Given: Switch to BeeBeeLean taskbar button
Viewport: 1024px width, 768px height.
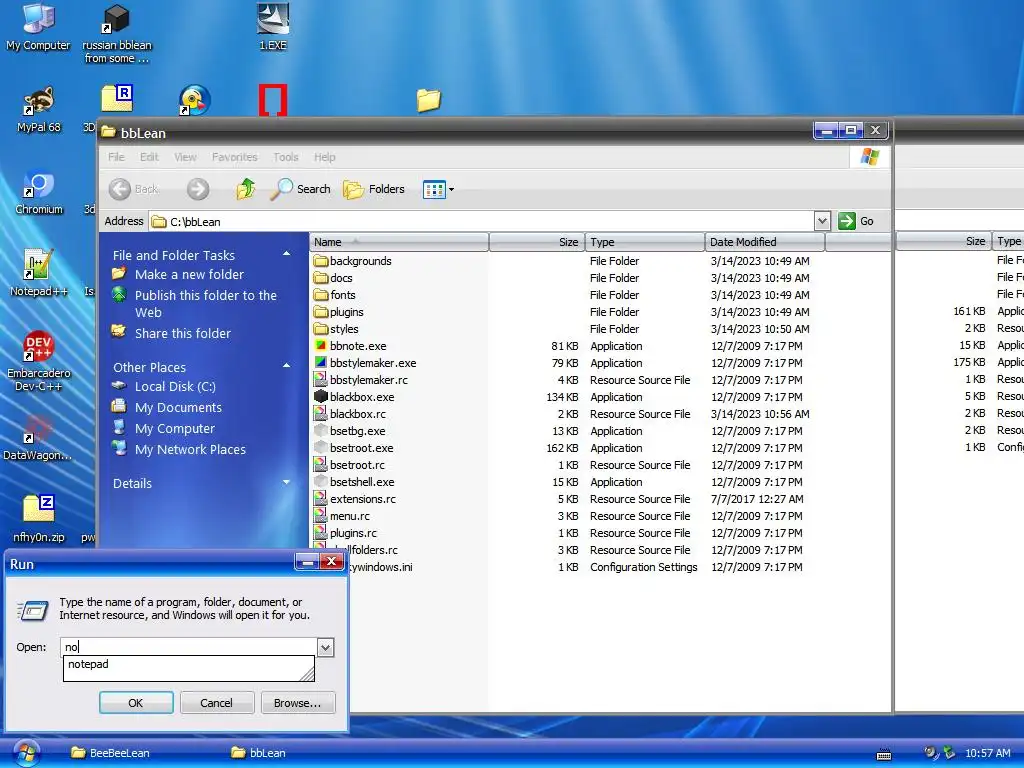Looking at the screenshot, I should [110, 752].
